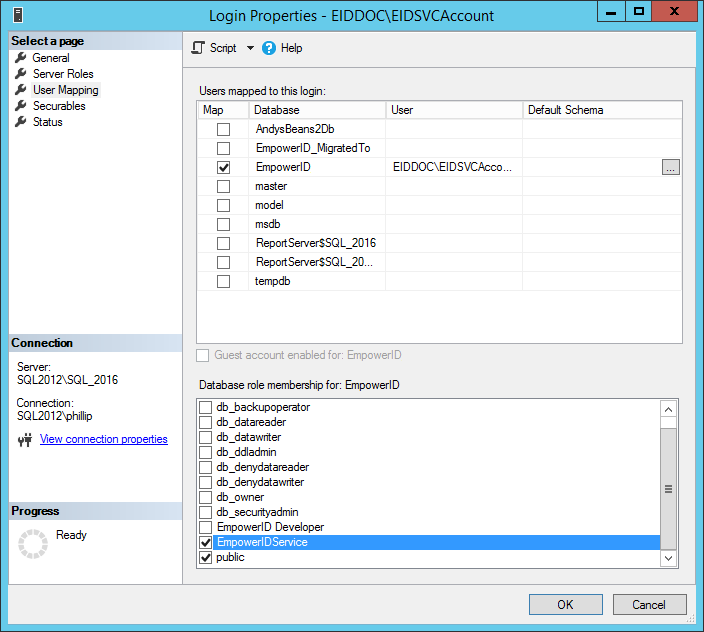Click the Script toolbar icon

pyautogui.click(x=198, y=48)
